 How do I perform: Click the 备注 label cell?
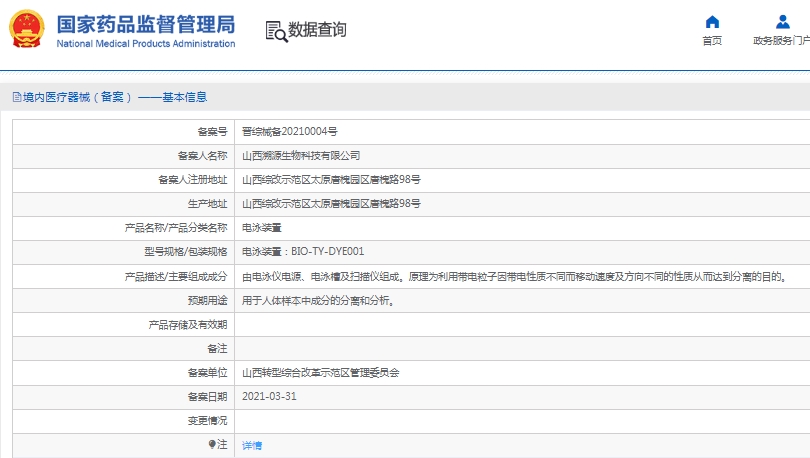coord(123,349)
